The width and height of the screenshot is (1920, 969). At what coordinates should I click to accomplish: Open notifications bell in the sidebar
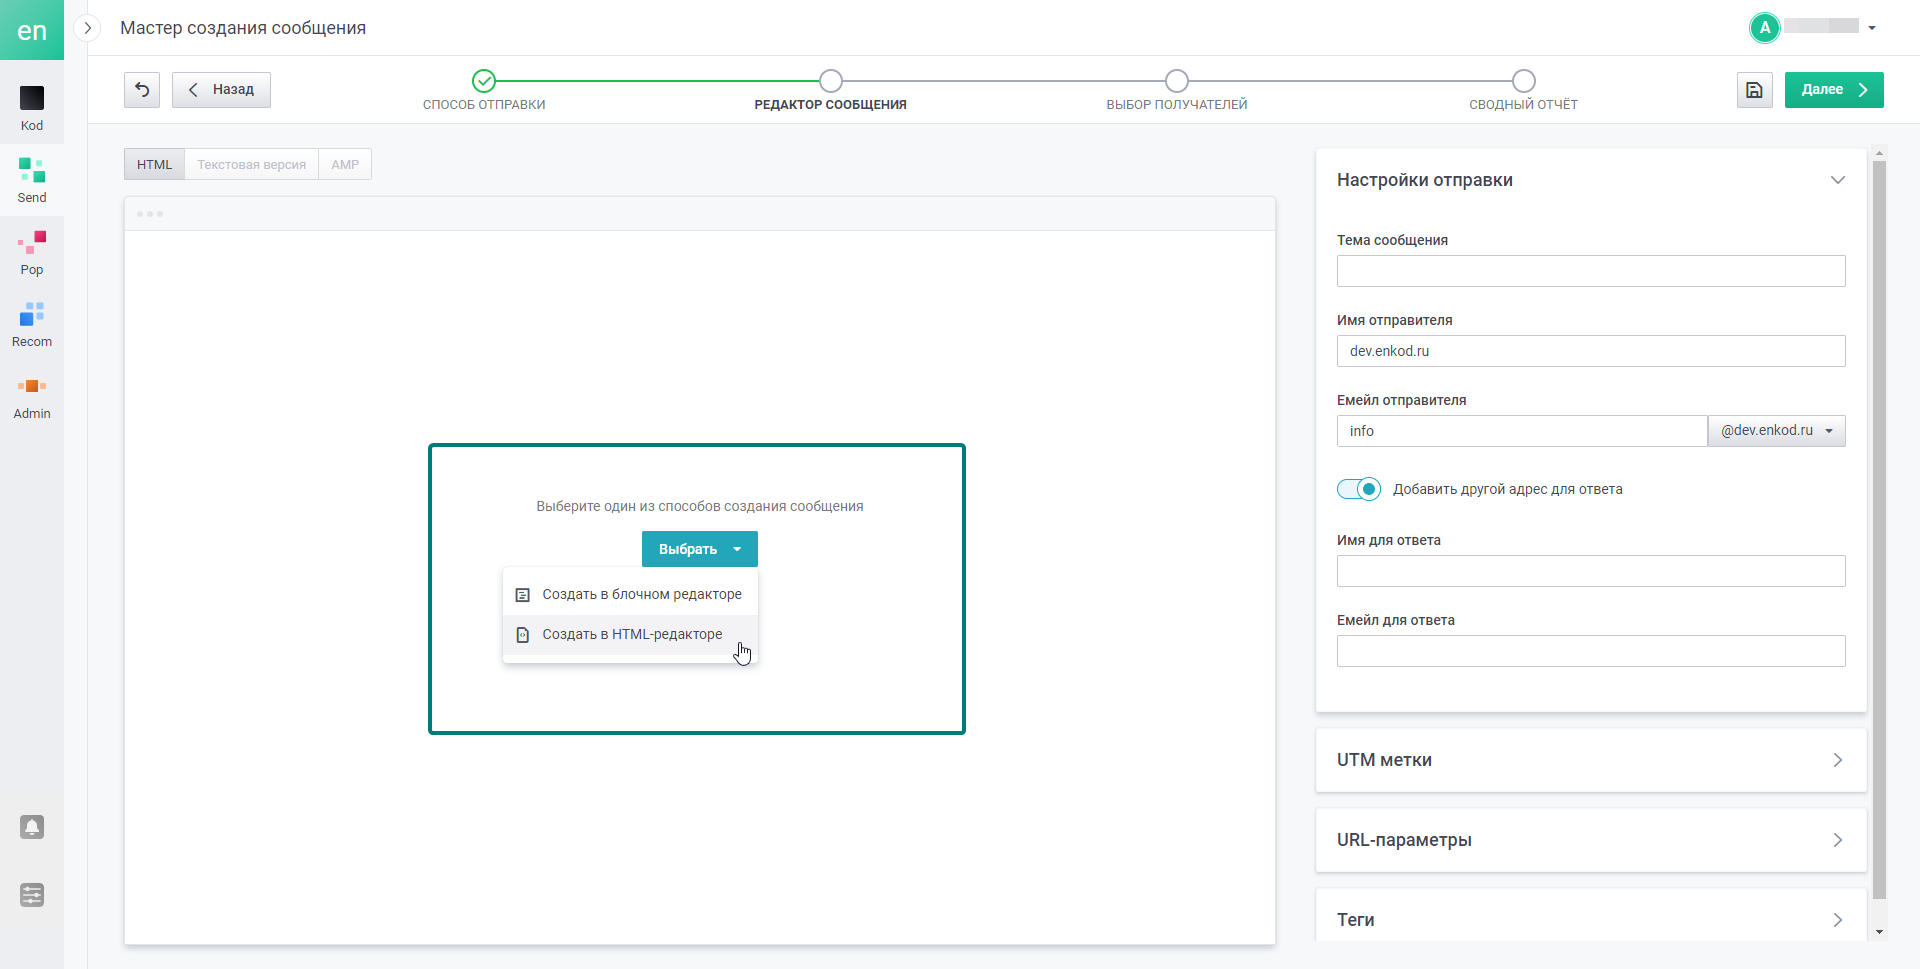point(32,827)
